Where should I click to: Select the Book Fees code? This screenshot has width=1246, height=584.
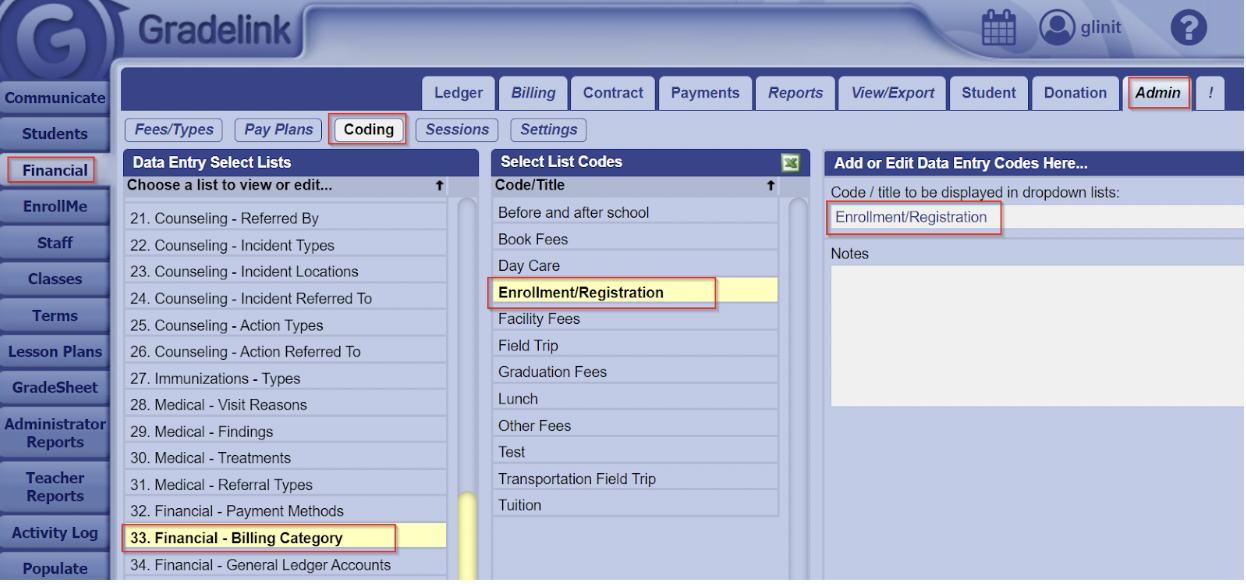635,239
